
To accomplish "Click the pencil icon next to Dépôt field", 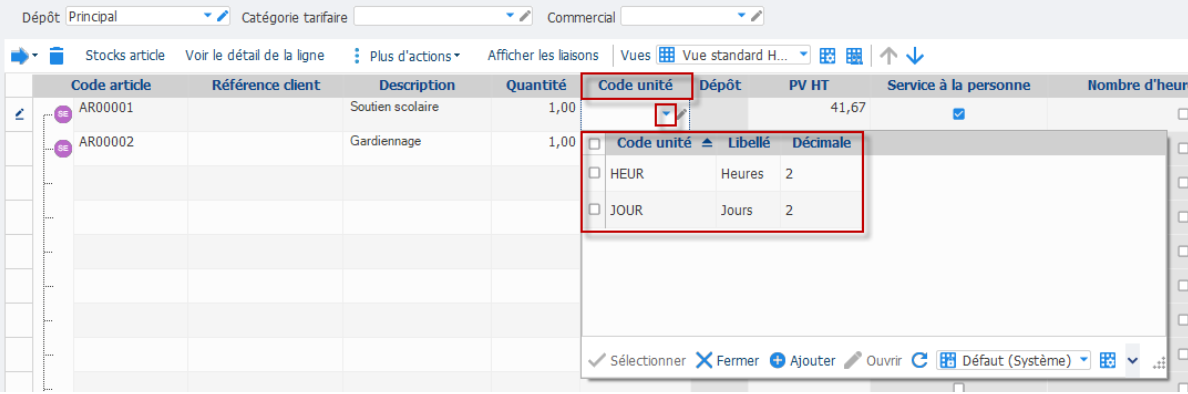I will tap(222, 16).
